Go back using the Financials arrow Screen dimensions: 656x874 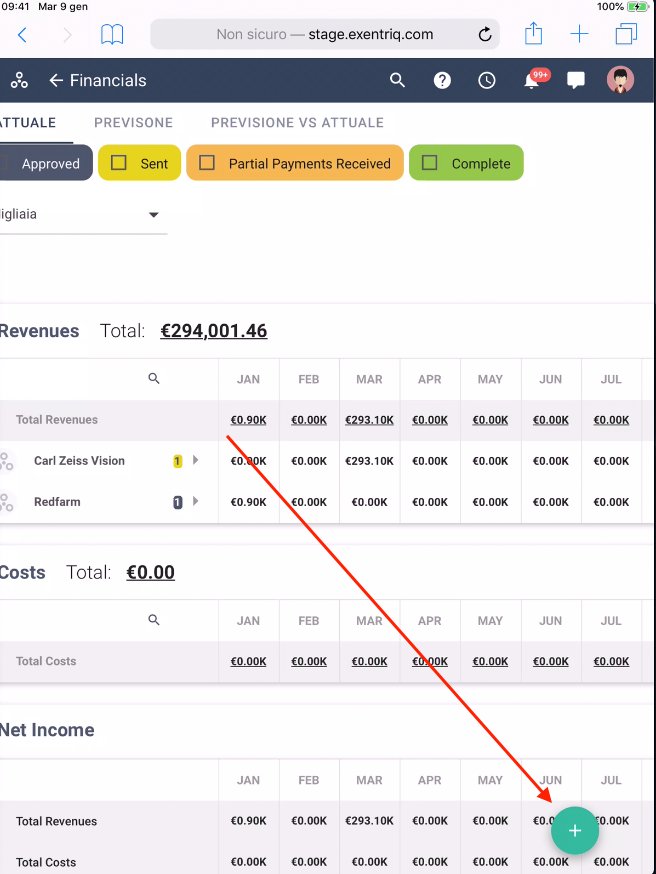(56, 80)
